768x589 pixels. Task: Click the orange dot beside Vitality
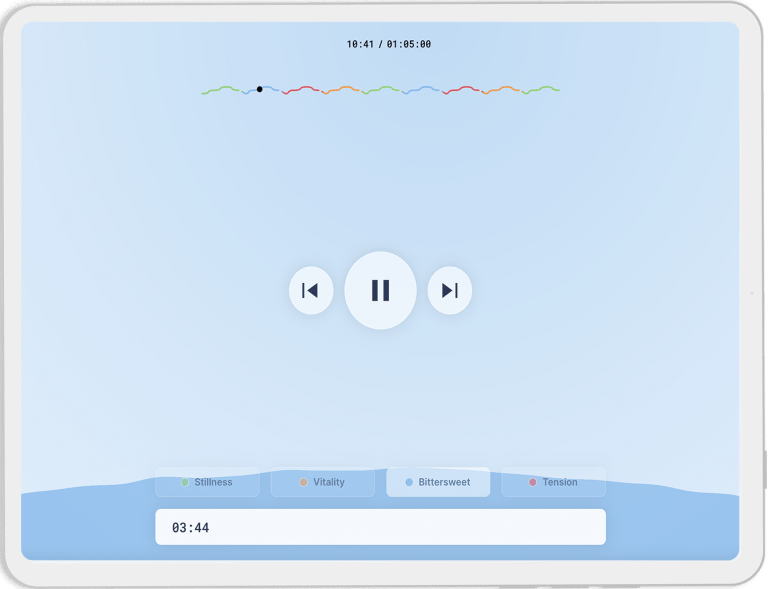(x=304, y=482)
